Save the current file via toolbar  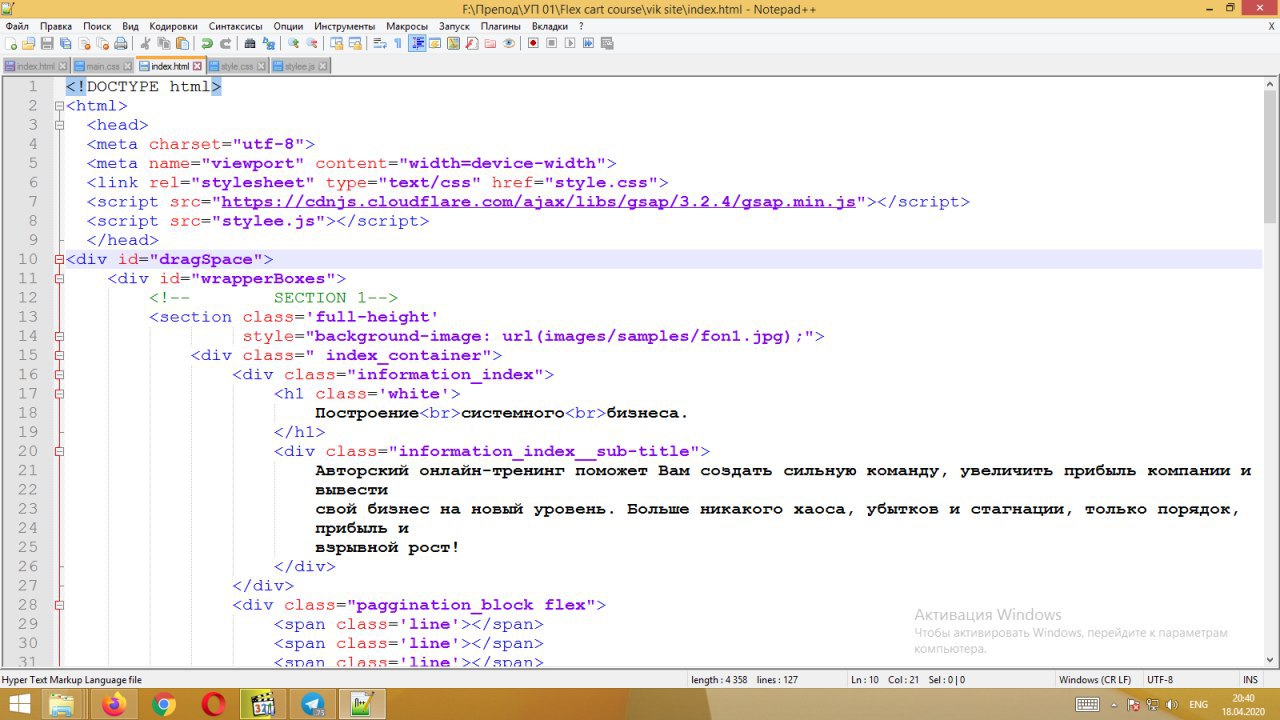click(x=47, y=43)
